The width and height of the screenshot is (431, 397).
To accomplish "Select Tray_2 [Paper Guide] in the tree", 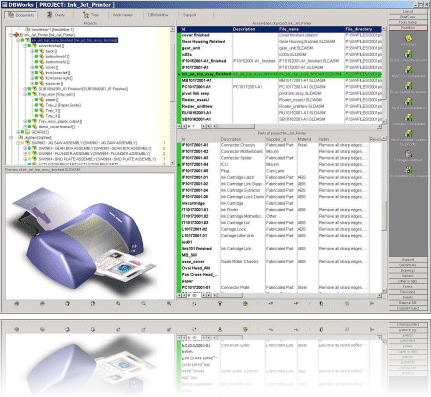I will 63,105.
